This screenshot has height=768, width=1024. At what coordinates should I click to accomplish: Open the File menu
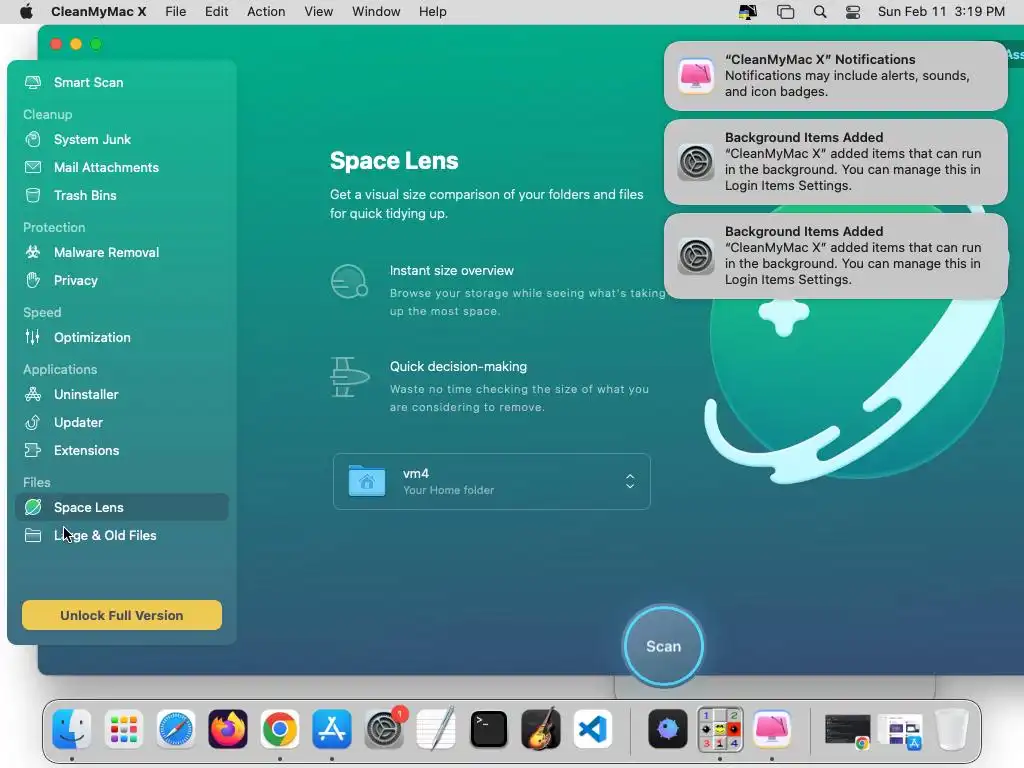click(x=176, y=12)
